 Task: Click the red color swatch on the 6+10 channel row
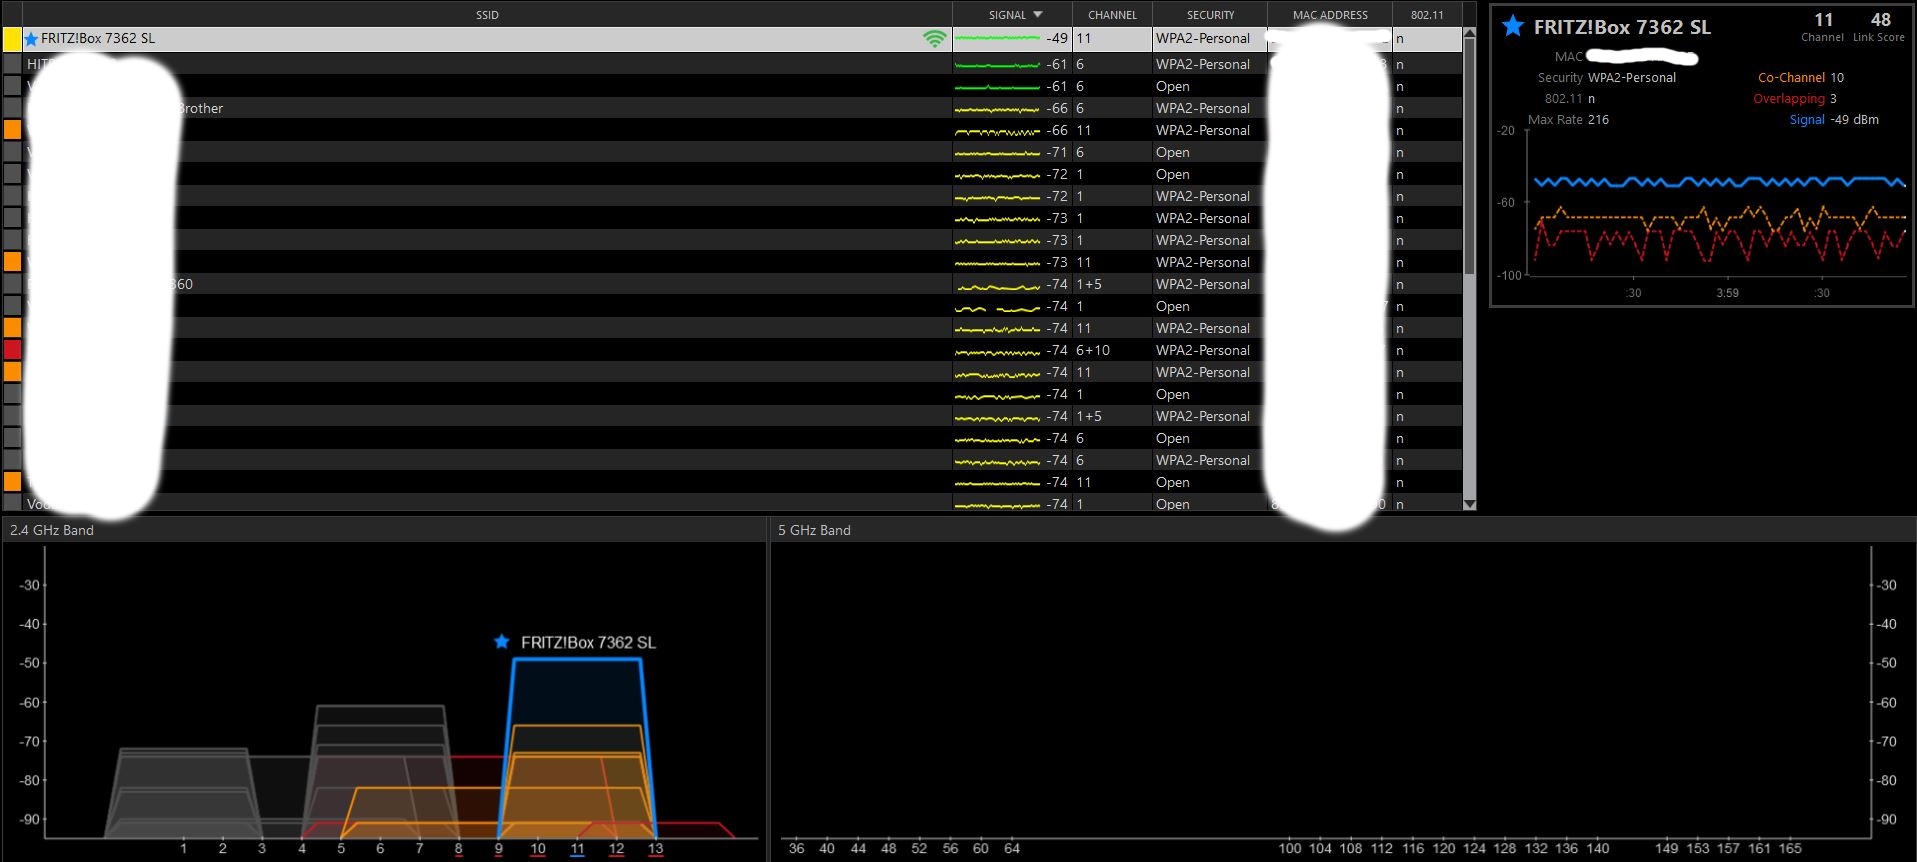[12, 350]
